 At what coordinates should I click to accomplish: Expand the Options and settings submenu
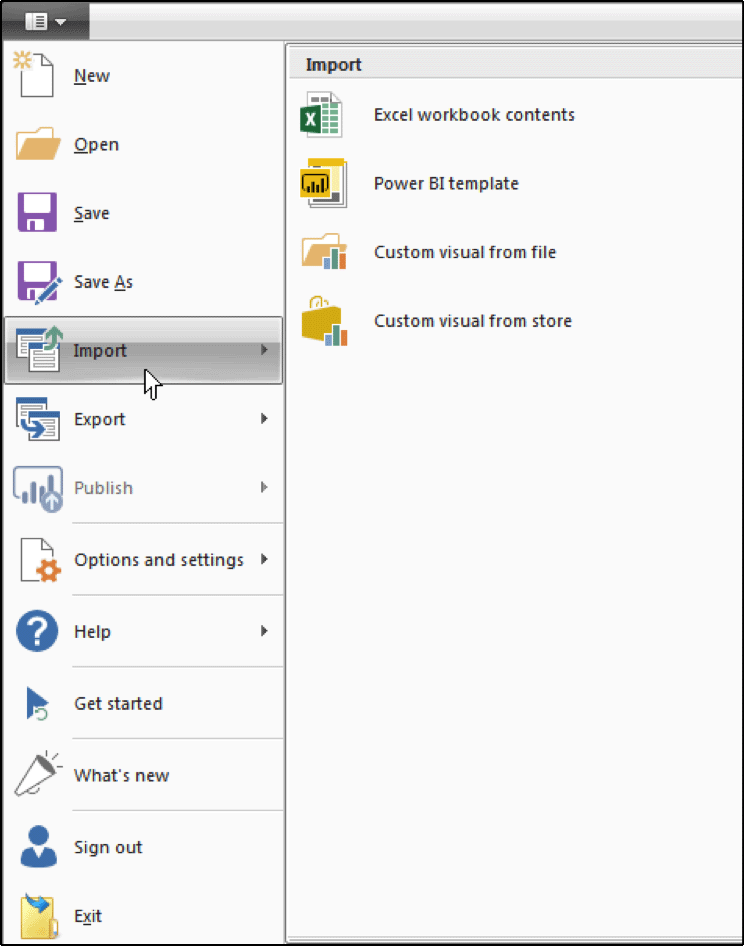263,559
